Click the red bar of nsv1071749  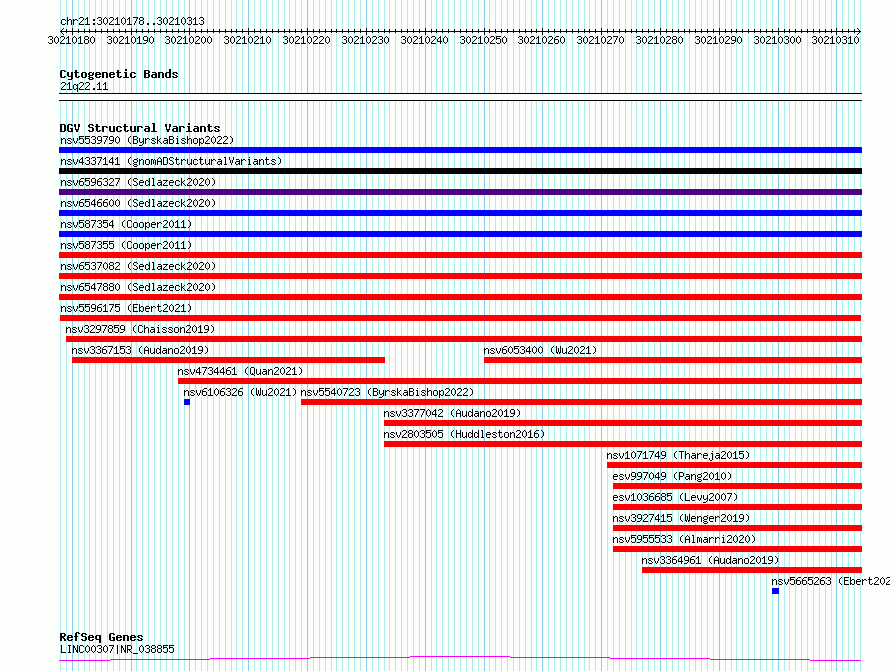(x=734, y=465)
